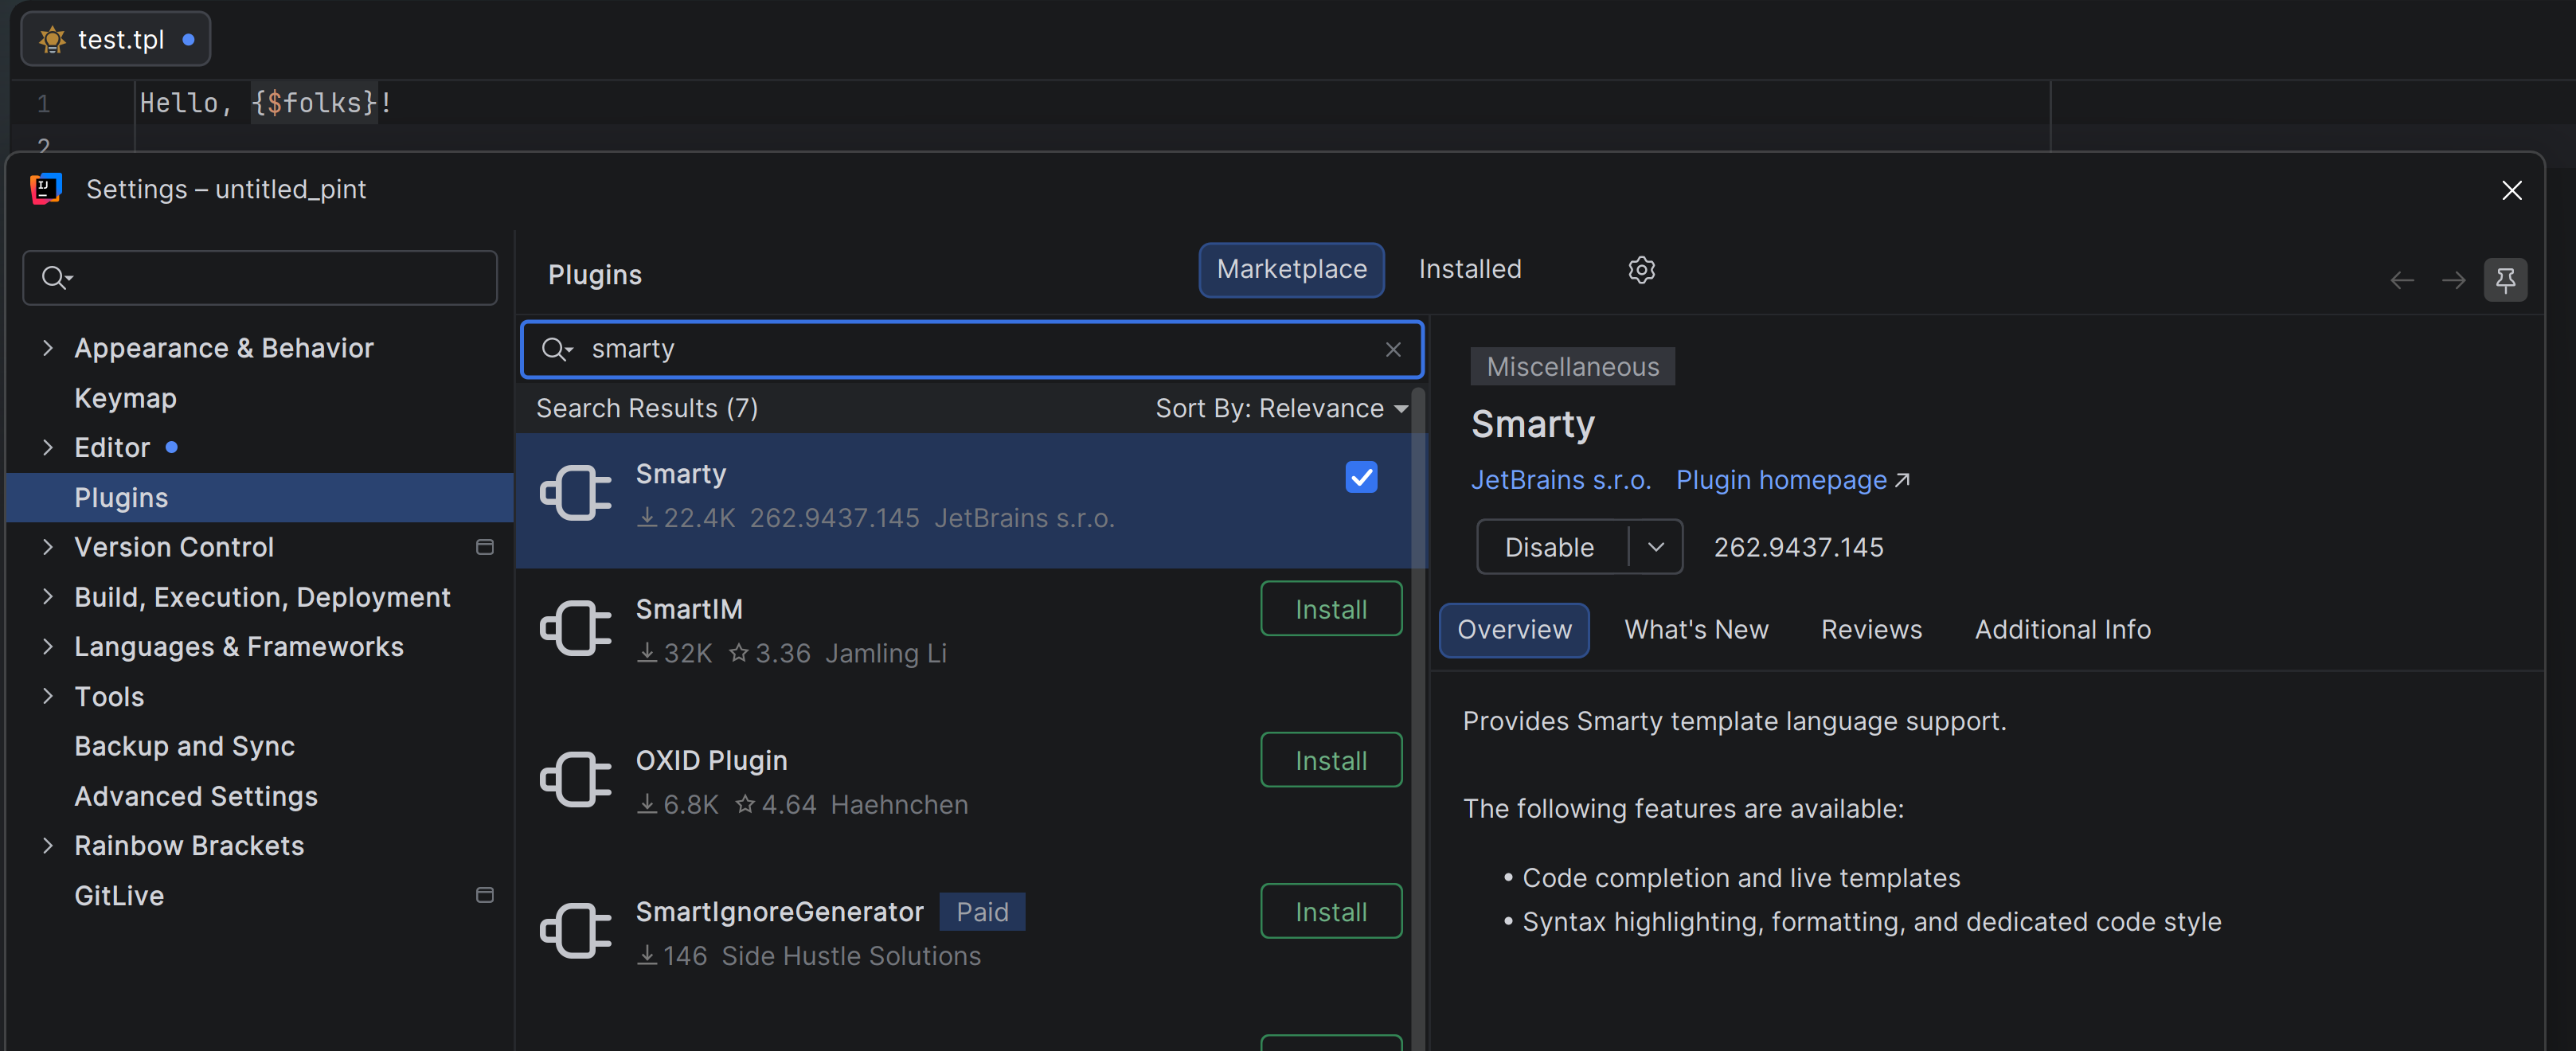Expand the Tools section
Screen dimensions: 2576x1051
point(47,696)
